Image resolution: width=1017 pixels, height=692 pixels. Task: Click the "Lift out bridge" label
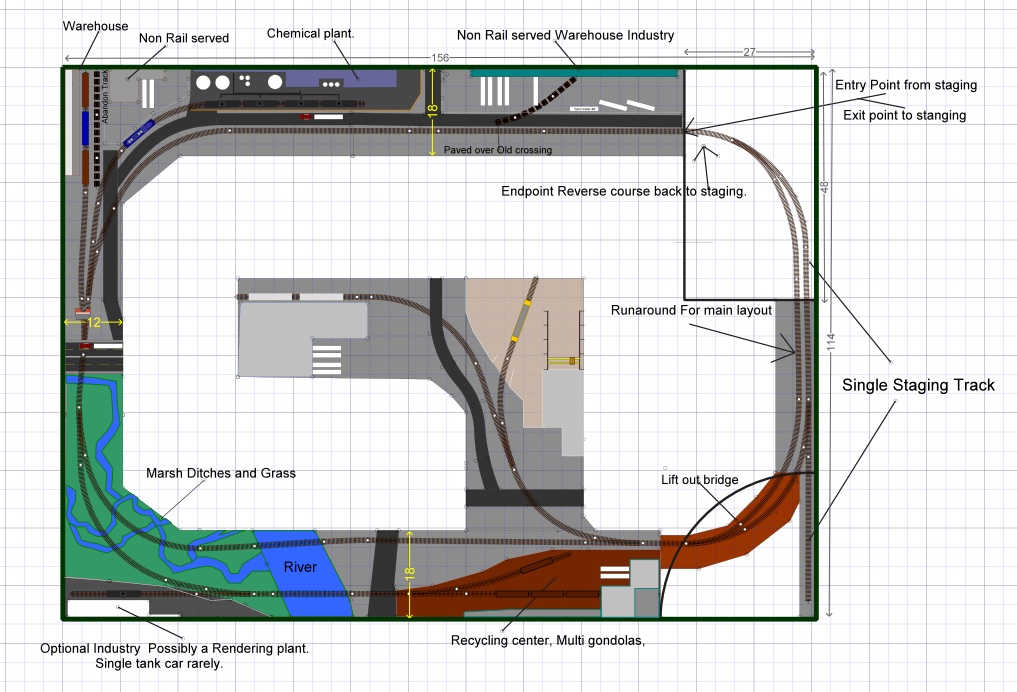[700, 480]
